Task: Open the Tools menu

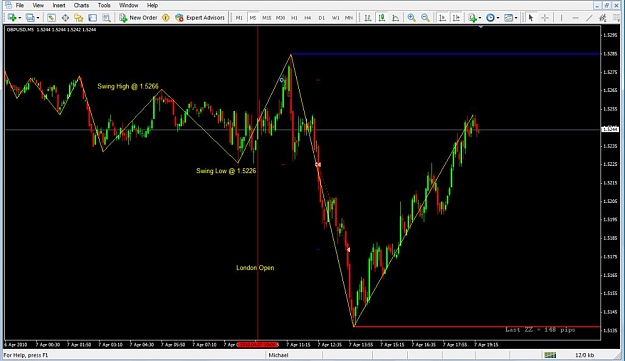Action: (x=104, y=5)
